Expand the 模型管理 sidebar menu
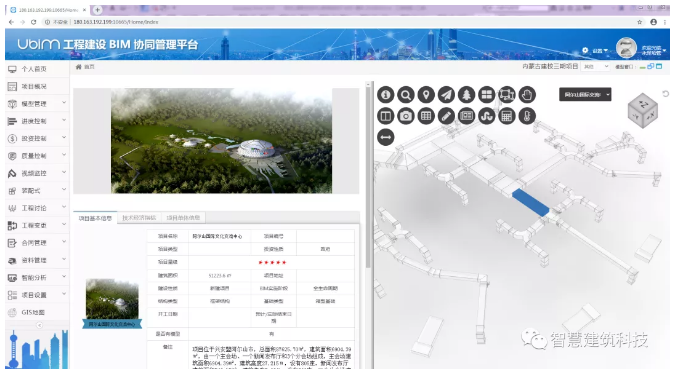This screenshot has width=676, height=374. pos(37,104)
